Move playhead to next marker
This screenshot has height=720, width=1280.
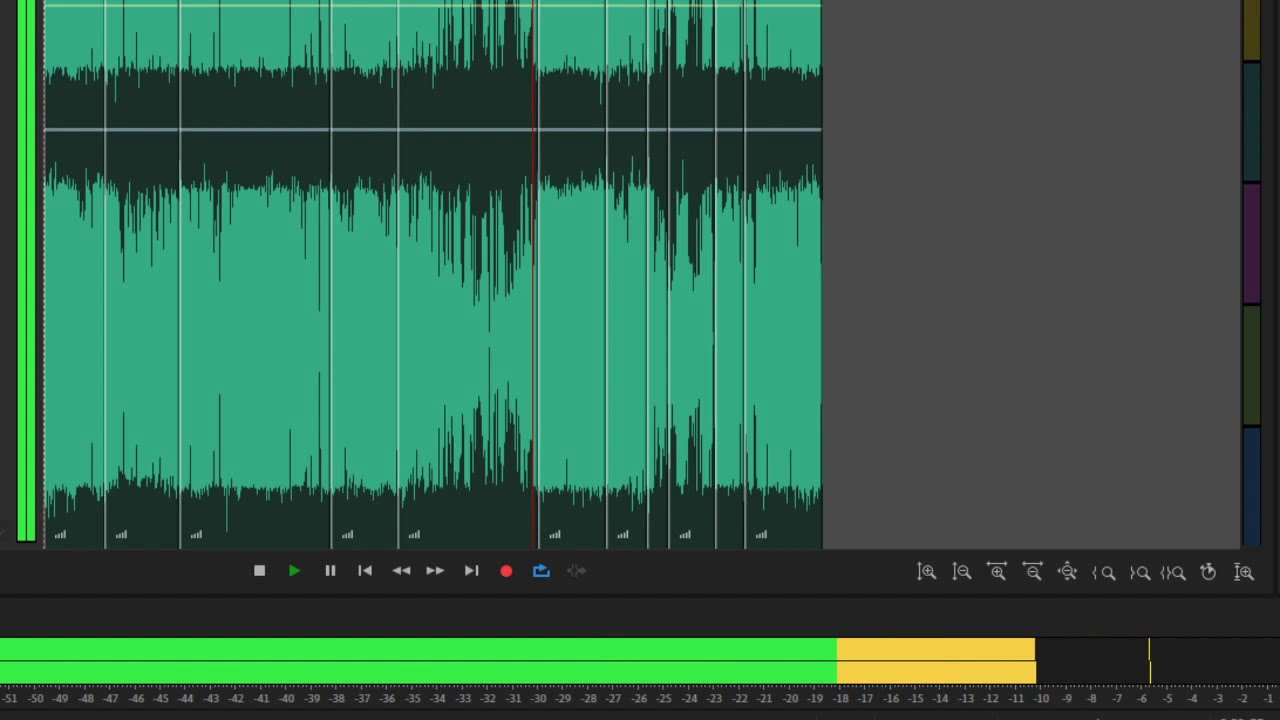point(471,571)
